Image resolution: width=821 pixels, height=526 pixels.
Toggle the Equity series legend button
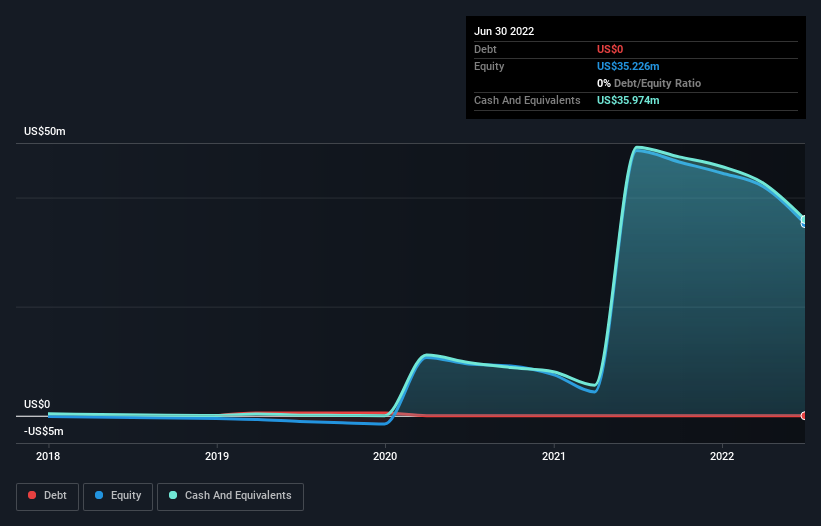point(118,496)
